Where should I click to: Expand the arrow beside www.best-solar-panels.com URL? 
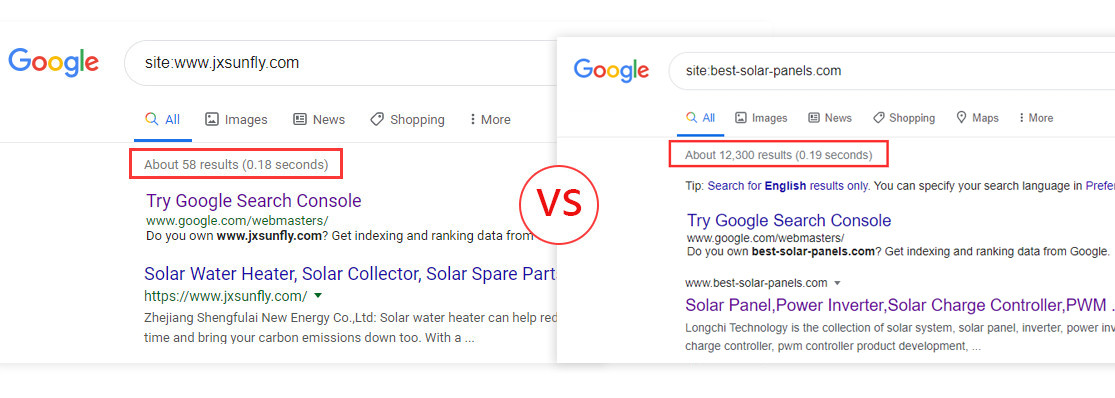(x=838, y=284)
